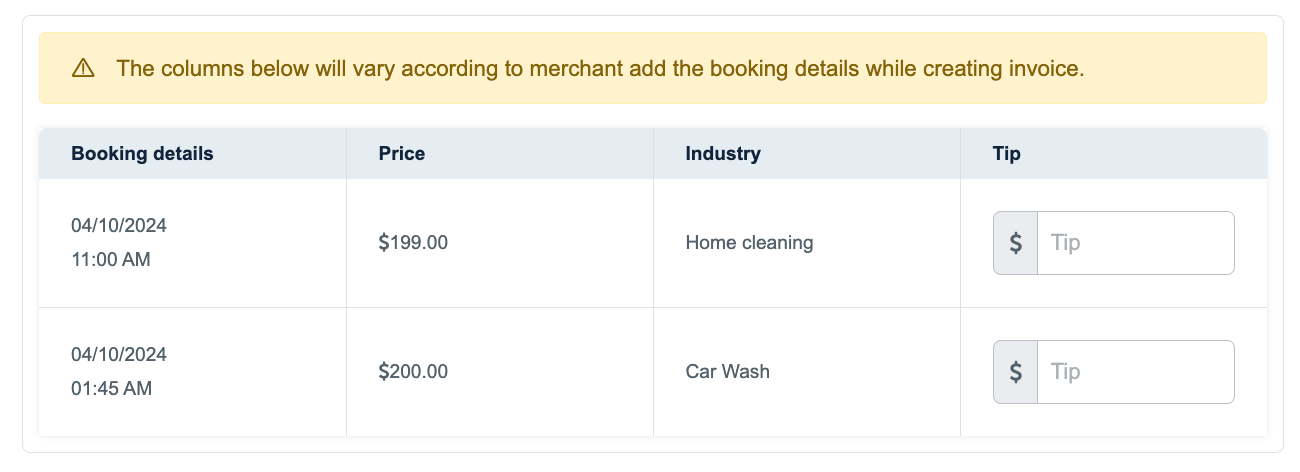Click the 01:45 AM booking time

pyautogui.click(x=111, y=389)
